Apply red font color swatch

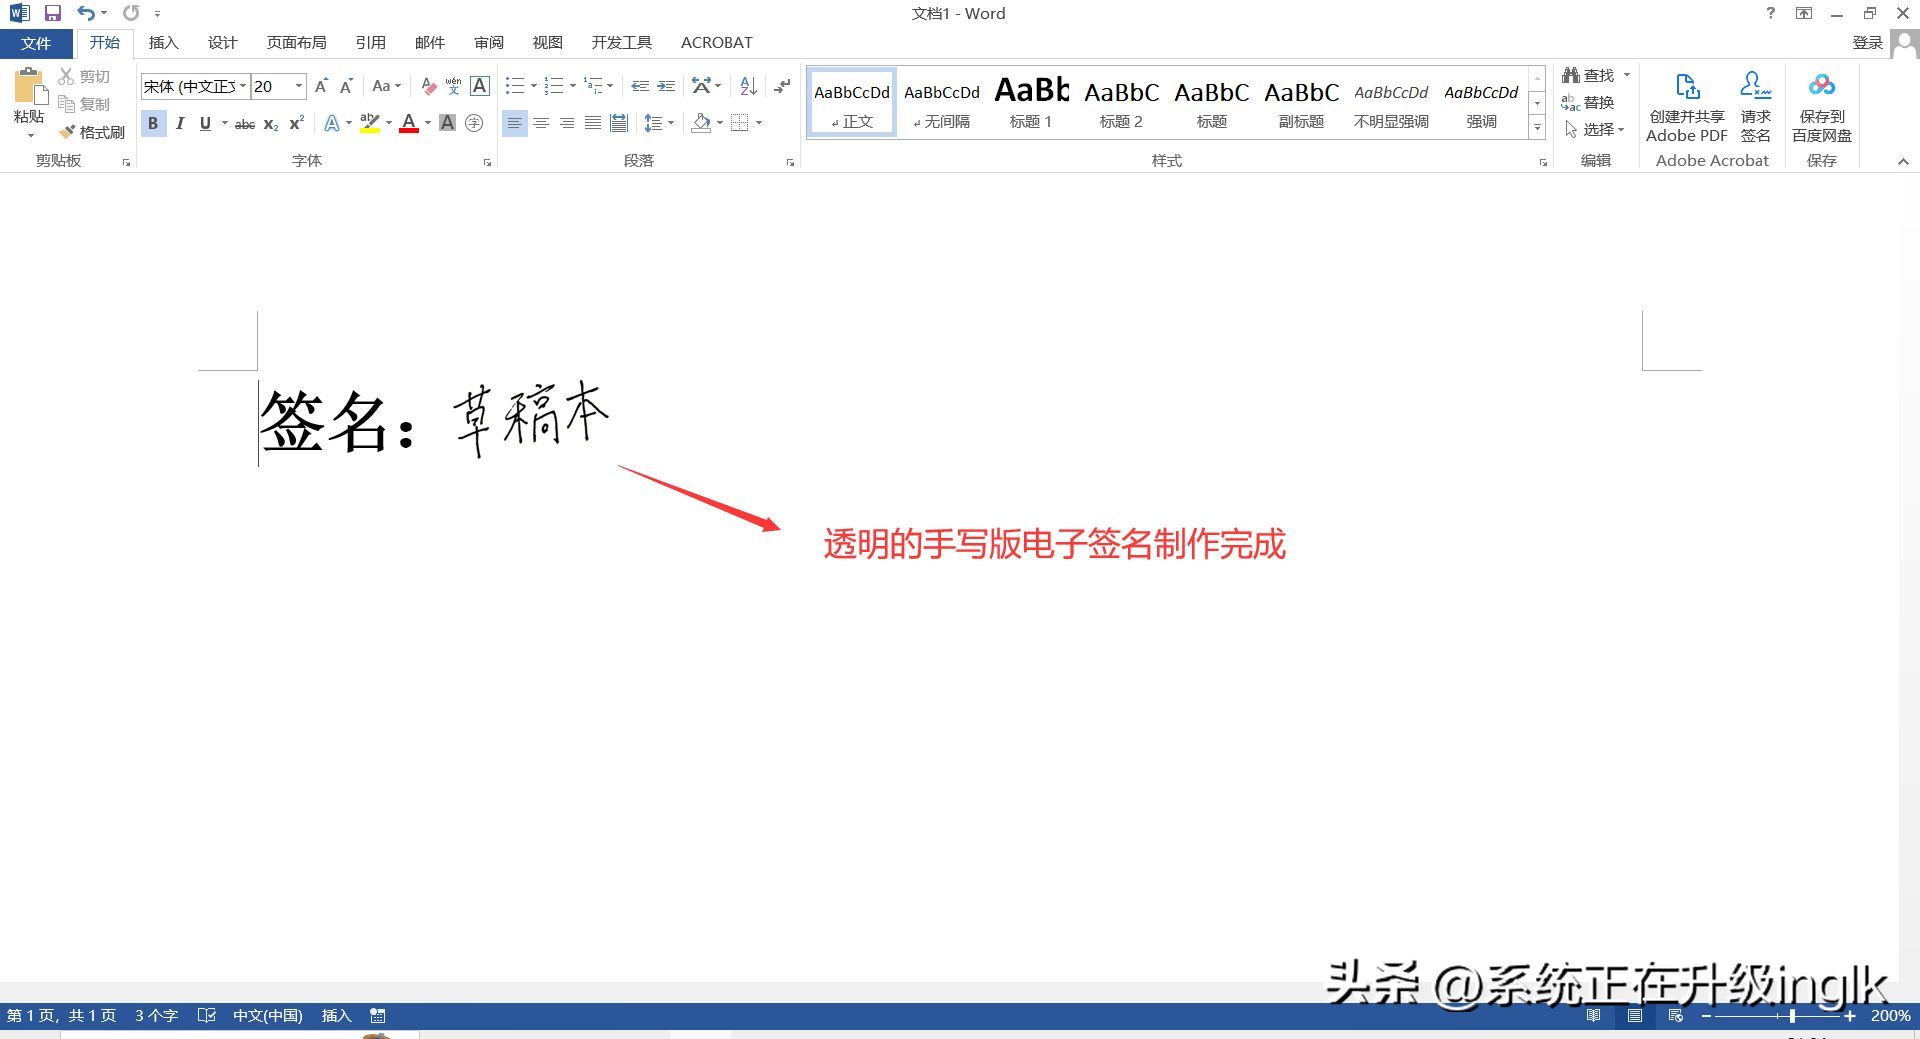[x=408, y=123]
